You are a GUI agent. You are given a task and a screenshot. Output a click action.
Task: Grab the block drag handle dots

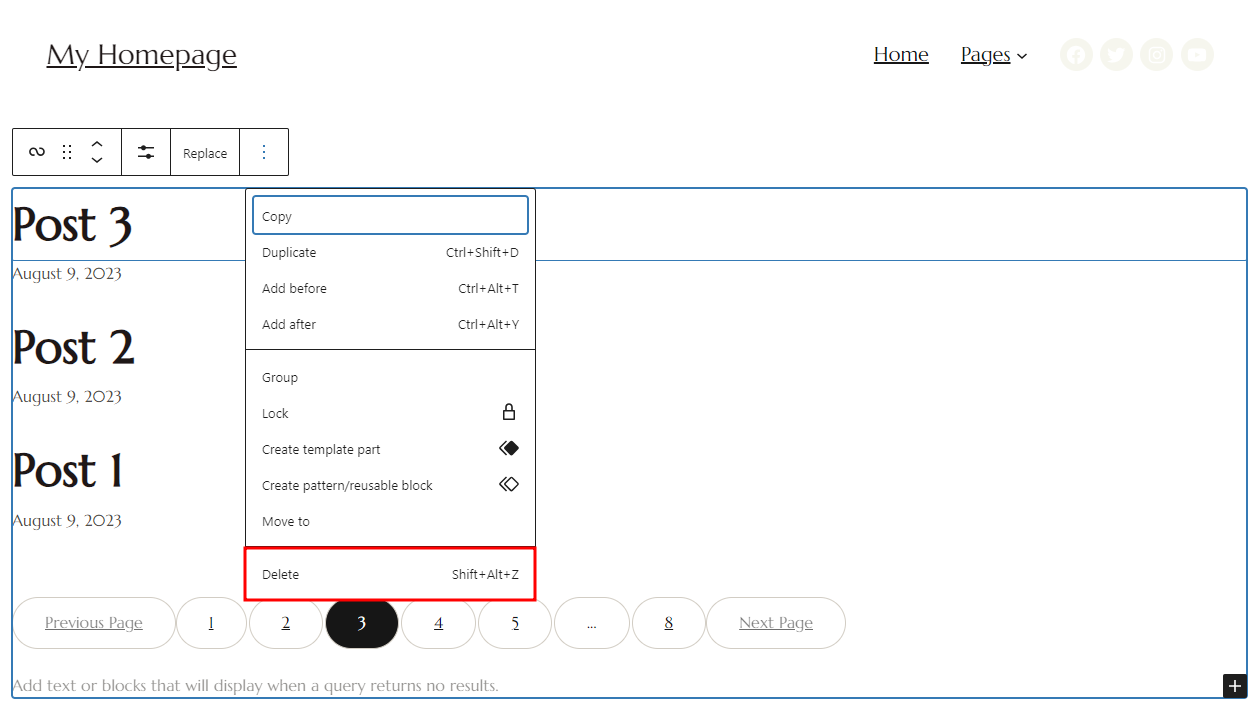coord(67,151)
